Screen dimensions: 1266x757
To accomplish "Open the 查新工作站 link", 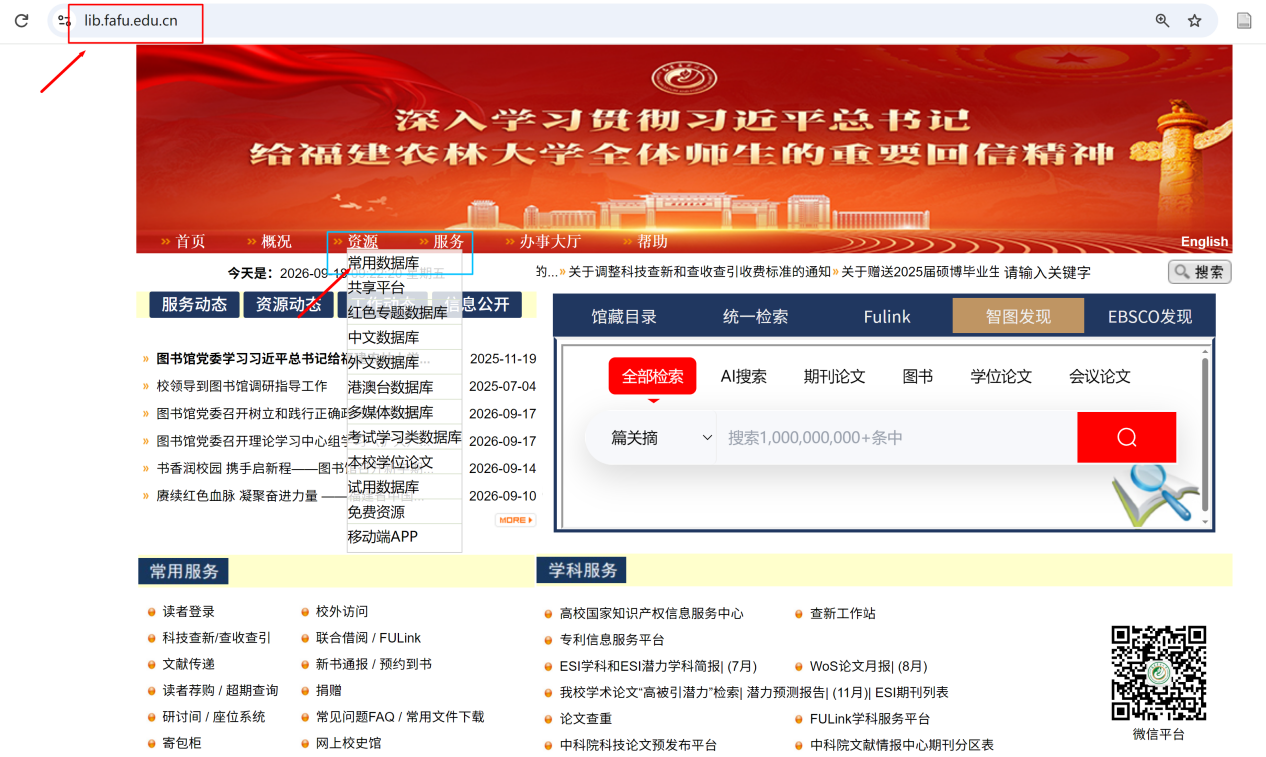I will tap(843, 613).
